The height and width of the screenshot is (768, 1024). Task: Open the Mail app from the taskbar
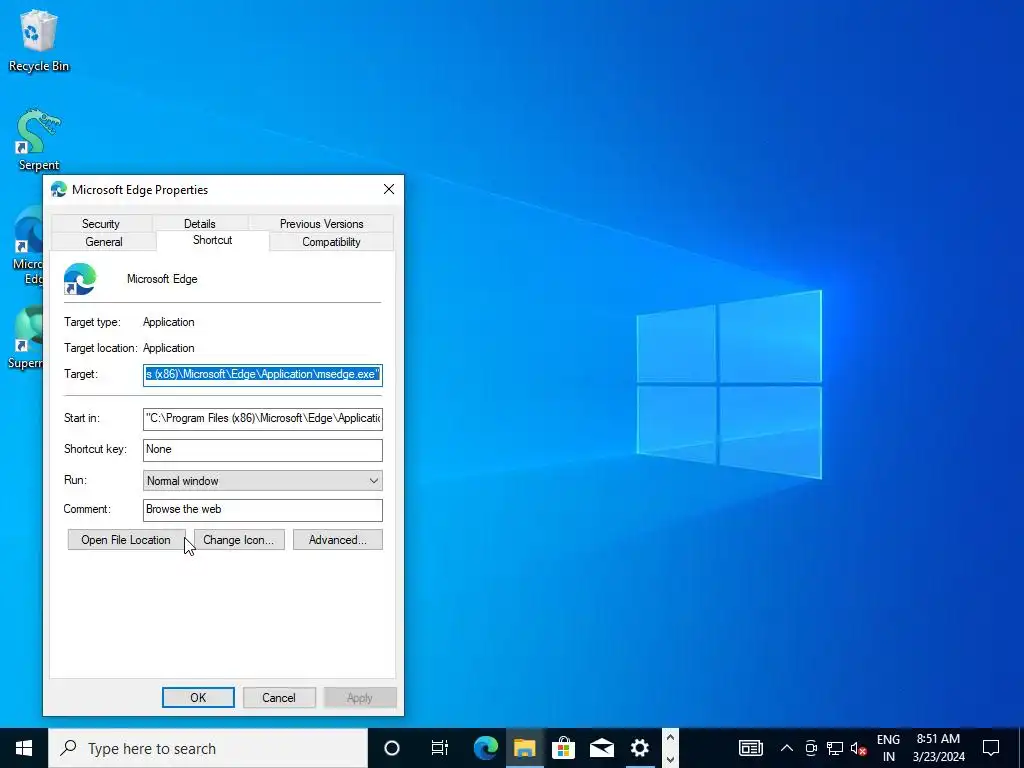[601, 748]
